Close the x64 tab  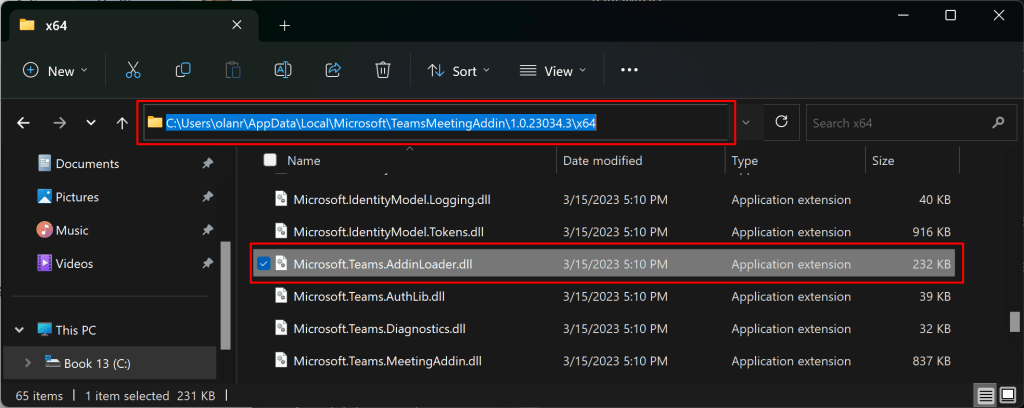click(236, 25)
